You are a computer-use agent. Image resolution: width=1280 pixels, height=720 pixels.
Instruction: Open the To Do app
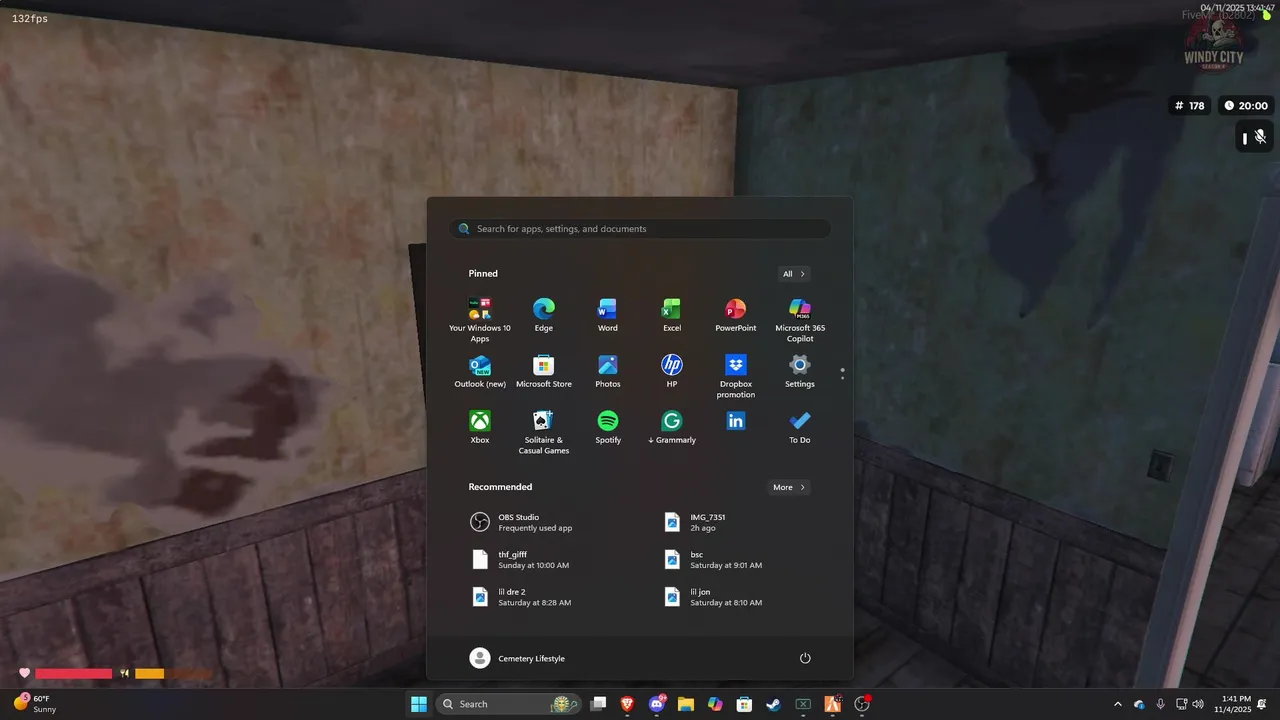click(800, 427)
